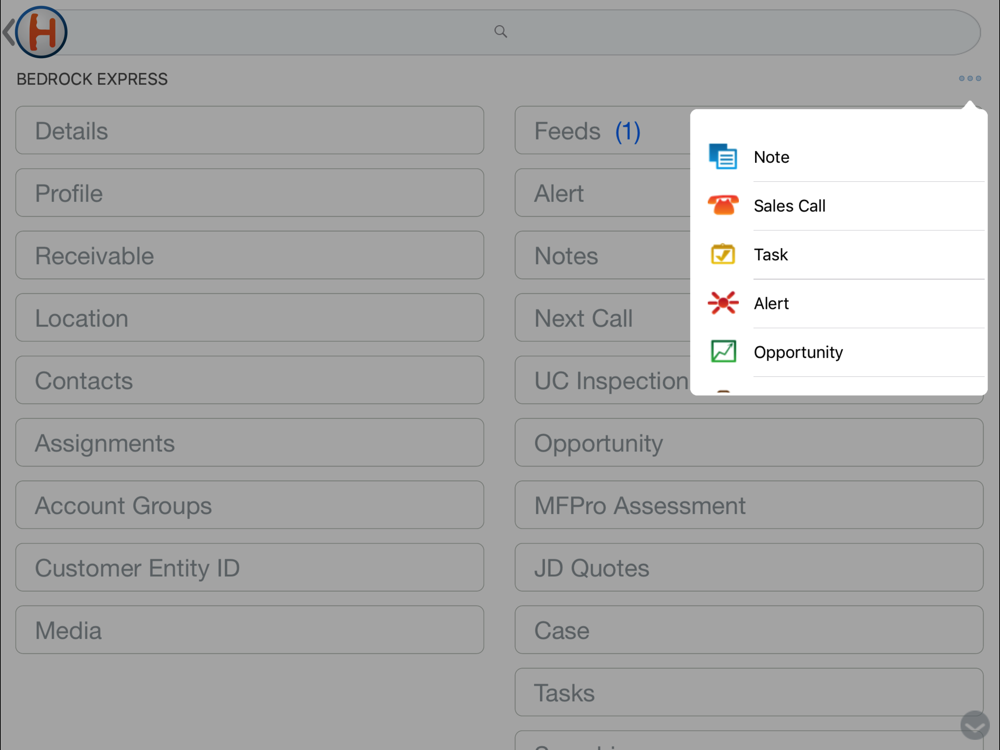Image resolution: width=1000 pixels, height=750 pixels.
Task: Tap the orange Sales Call phone icon
Action: [723, 206]
